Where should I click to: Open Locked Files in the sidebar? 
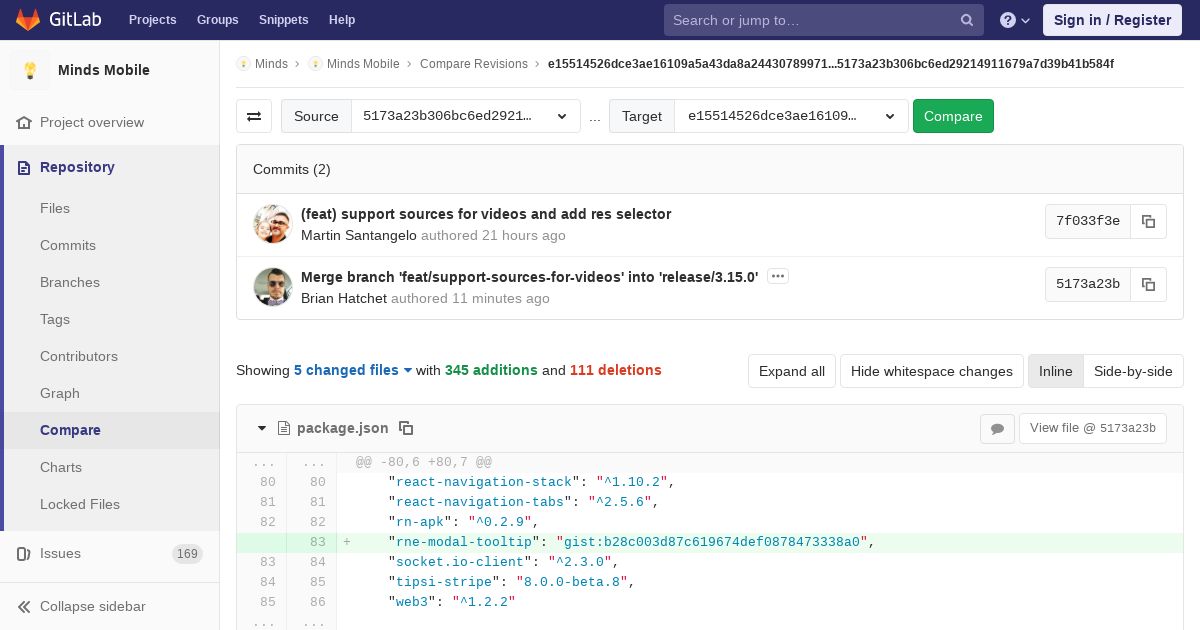[80, 504]
